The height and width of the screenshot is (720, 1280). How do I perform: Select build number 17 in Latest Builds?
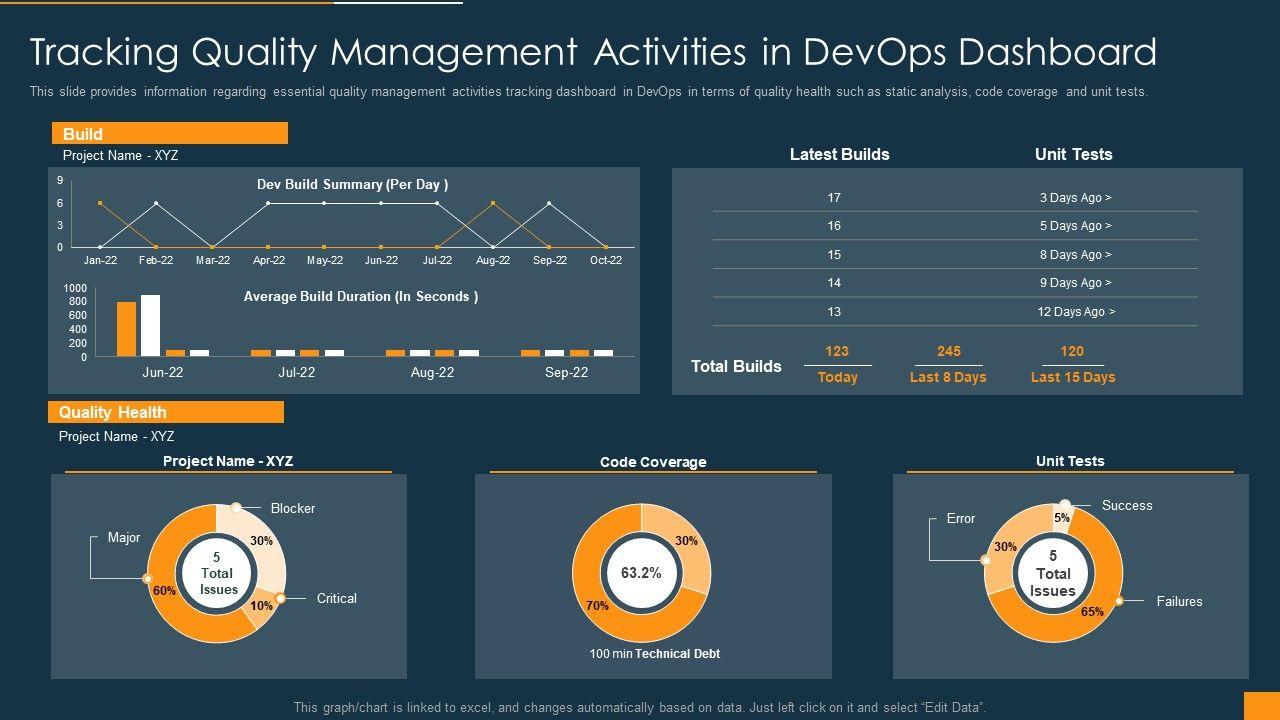[833, 198]
